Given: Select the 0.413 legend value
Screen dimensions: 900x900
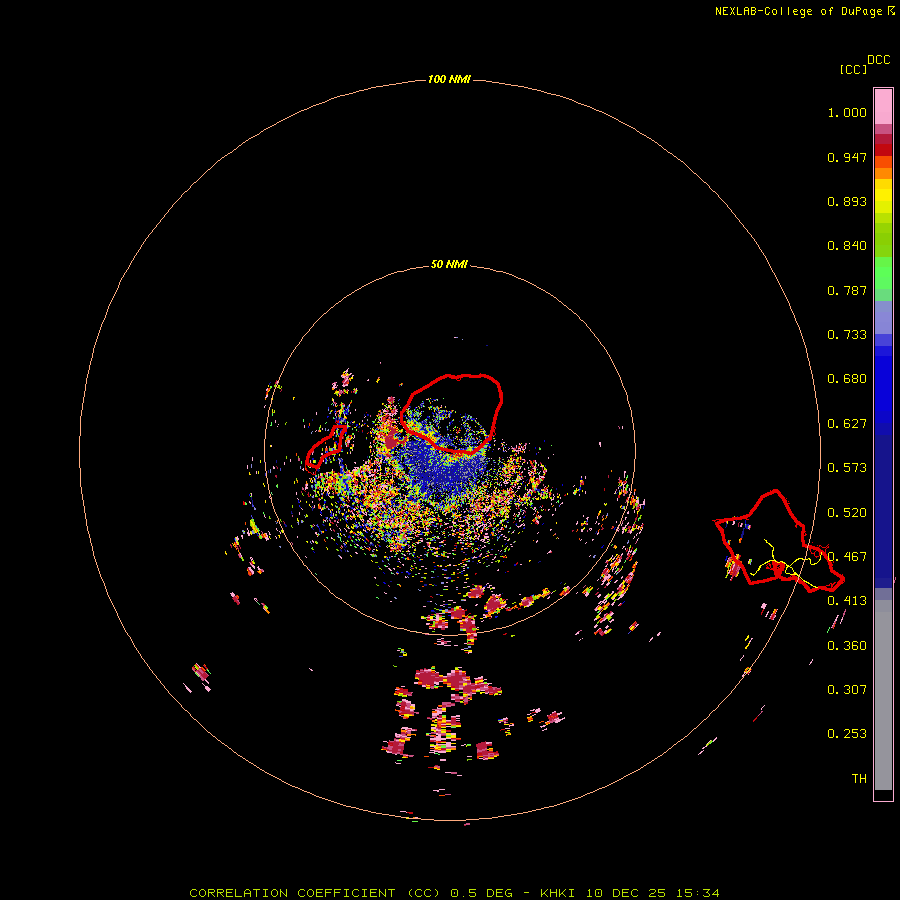Looking at the screenshot, I should 847,601.
